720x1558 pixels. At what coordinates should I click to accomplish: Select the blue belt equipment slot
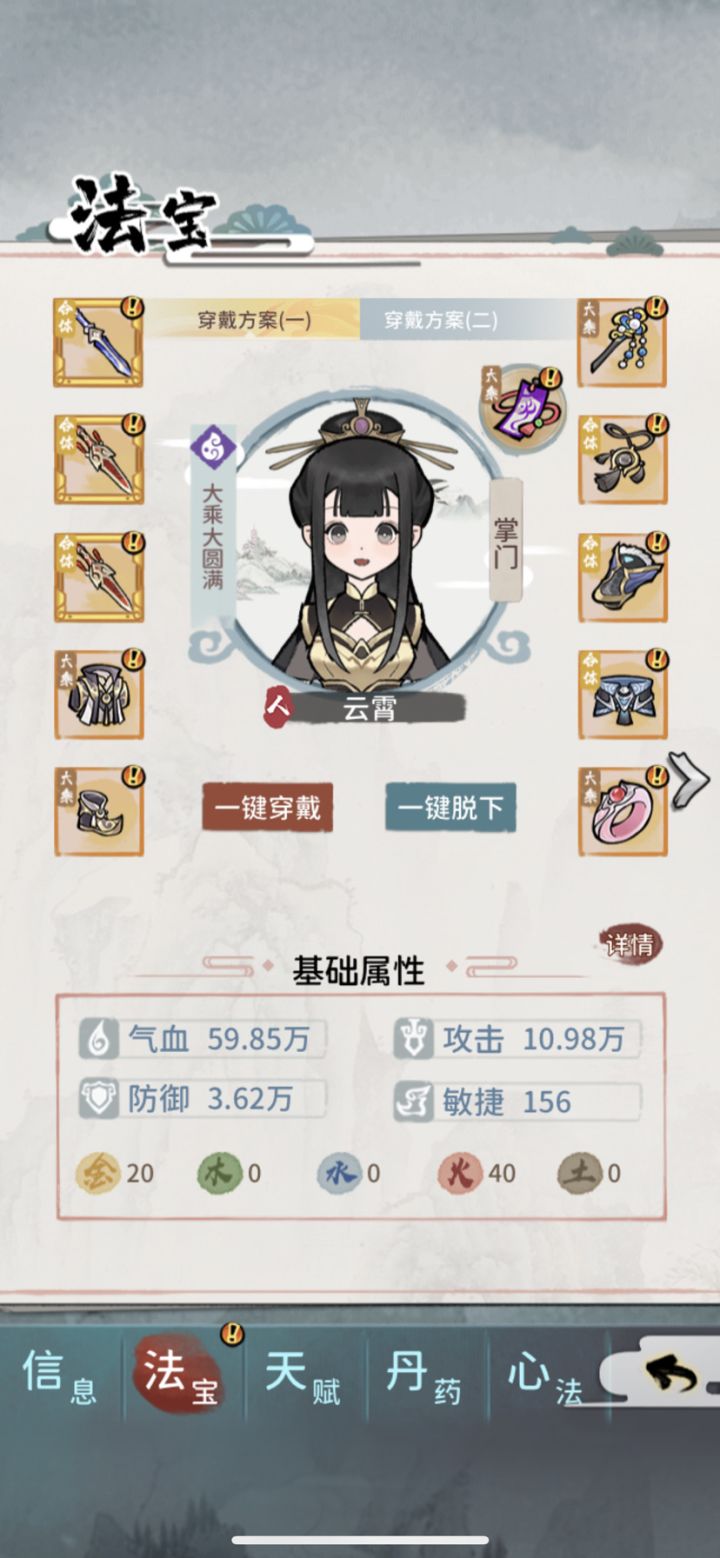point(622,694)
